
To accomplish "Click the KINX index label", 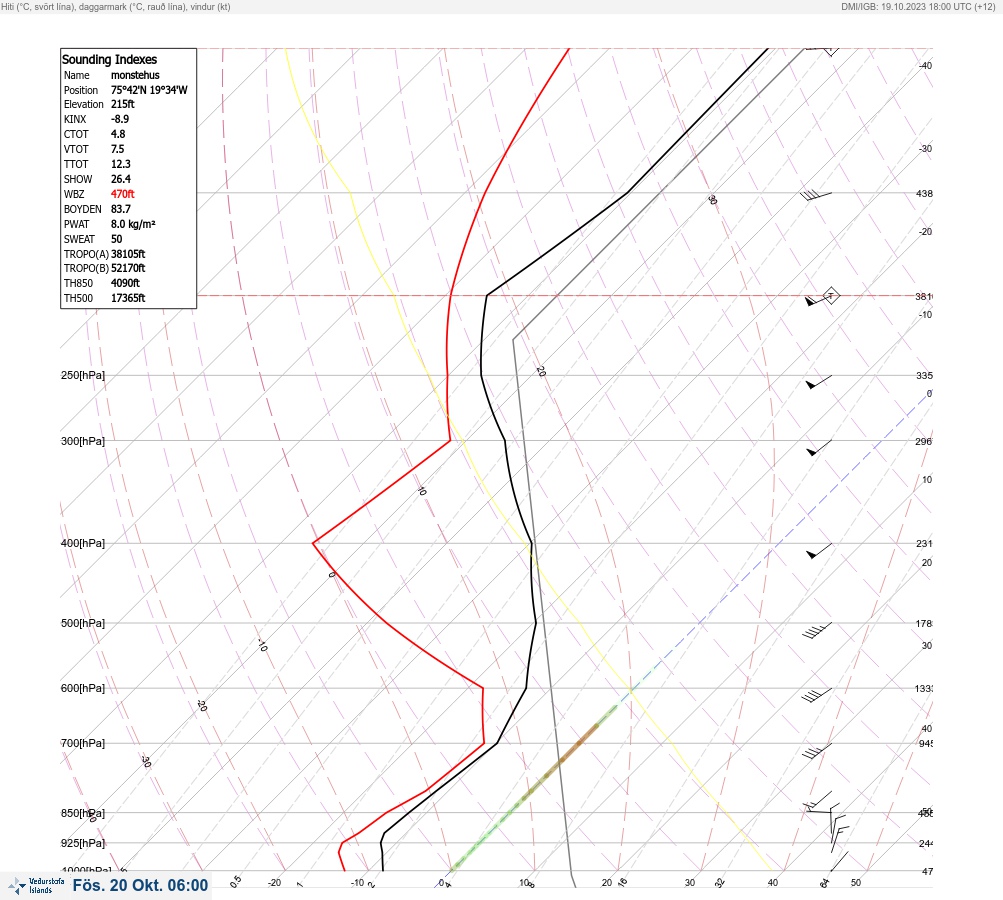I will coord(75,119).
